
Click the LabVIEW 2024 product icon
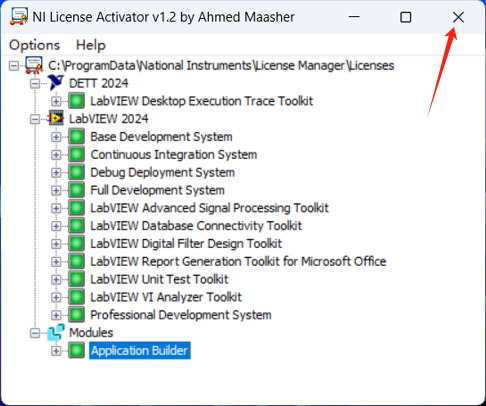coord(55,118)
